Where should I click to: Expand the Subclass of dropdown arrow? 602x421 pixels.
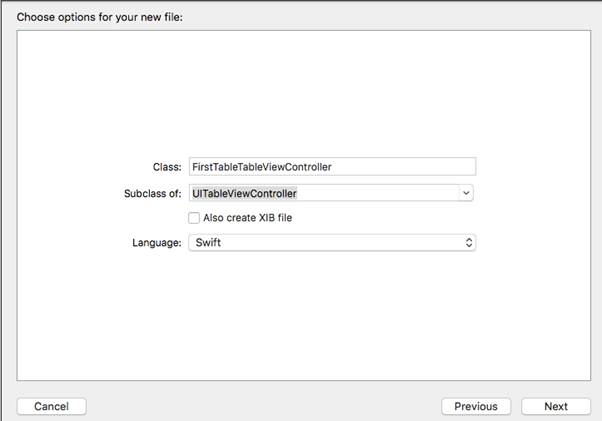click(467, 193)
